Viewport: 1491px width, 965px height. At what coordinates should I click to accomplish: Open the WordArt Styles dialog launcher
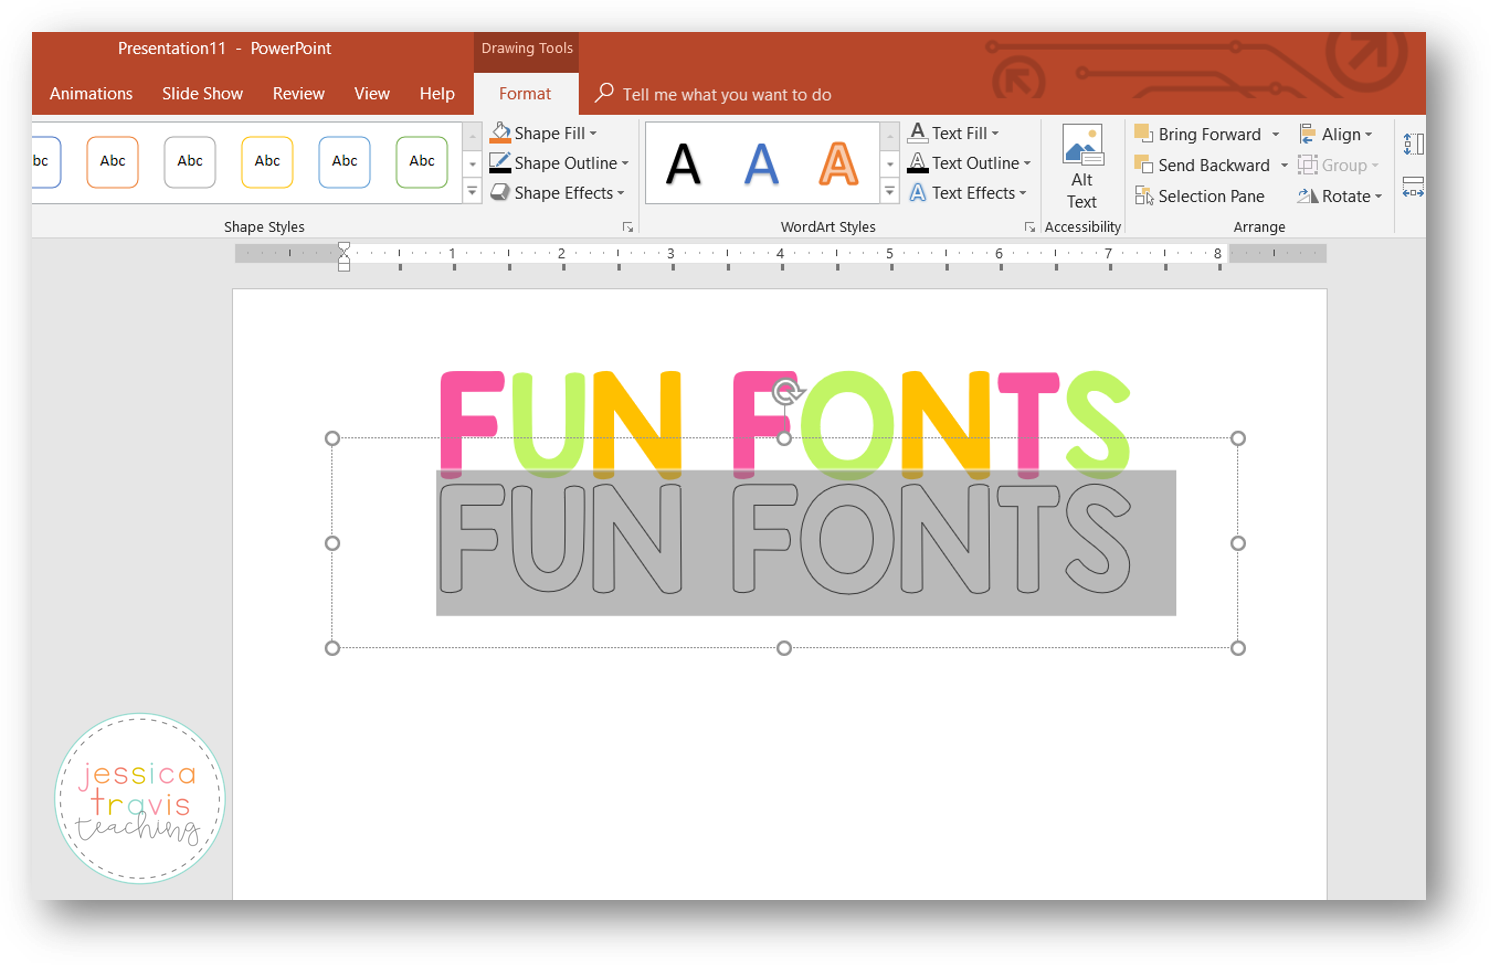click(x=1029, y=228)
